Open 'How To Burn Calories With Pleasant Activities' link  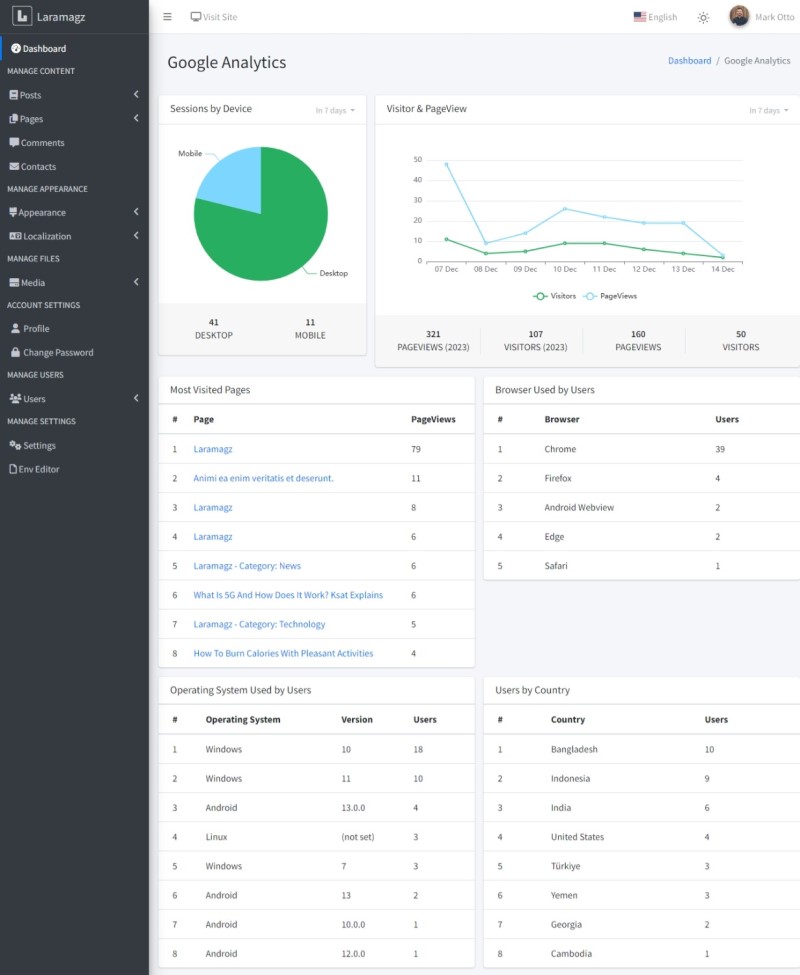click(x=283, y=654)
